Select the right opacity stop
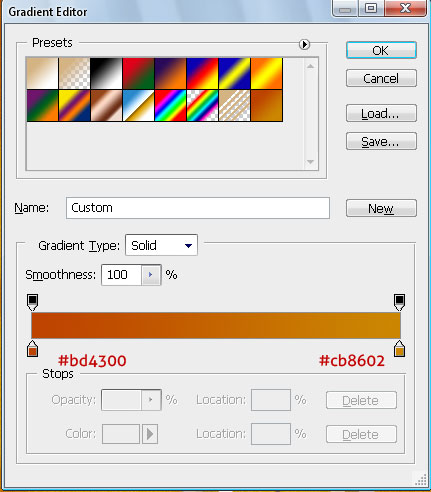 399,302
